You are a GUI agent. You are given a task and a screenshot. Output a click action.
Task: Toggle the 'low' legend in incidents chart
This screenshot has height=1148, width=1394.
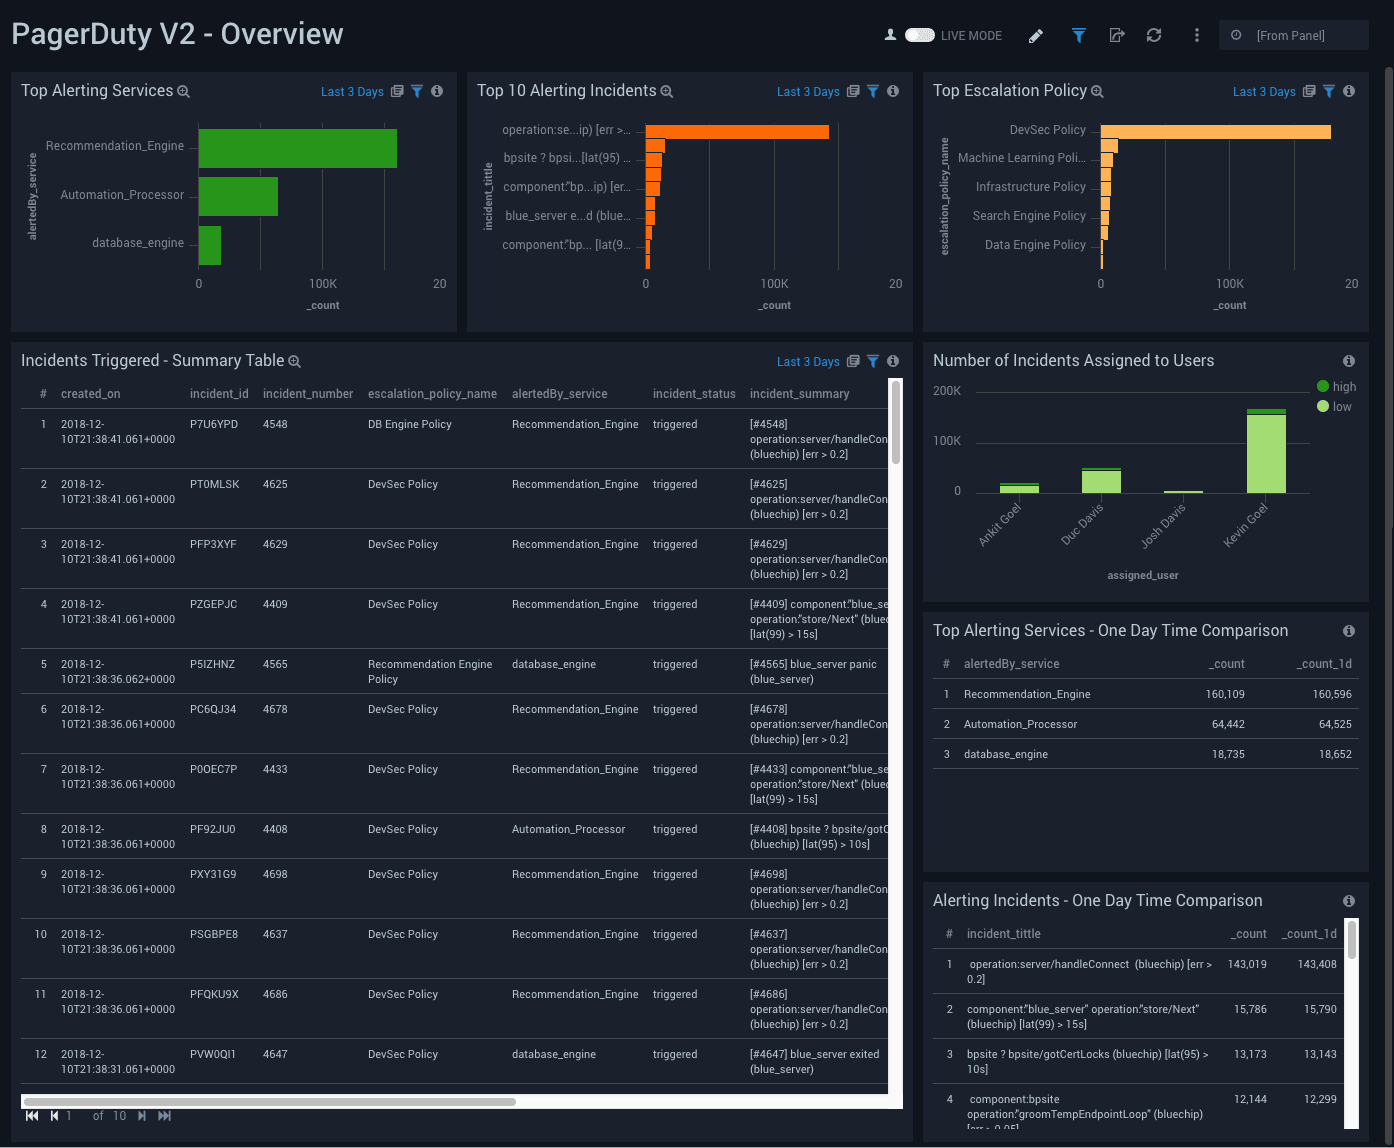coord(1335,406)
